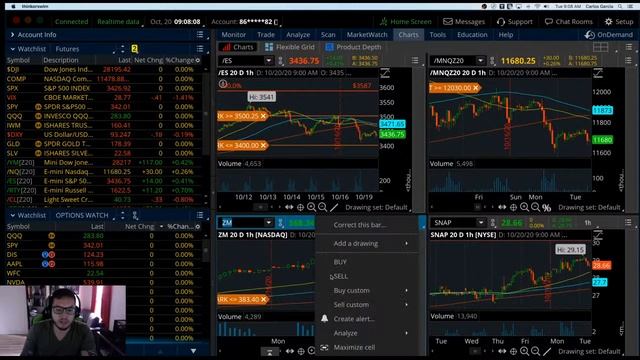The height and width of the screenshot is (360, 640).
Task: Open OPTIONS WATCH list menu icon
Action: 200,215
